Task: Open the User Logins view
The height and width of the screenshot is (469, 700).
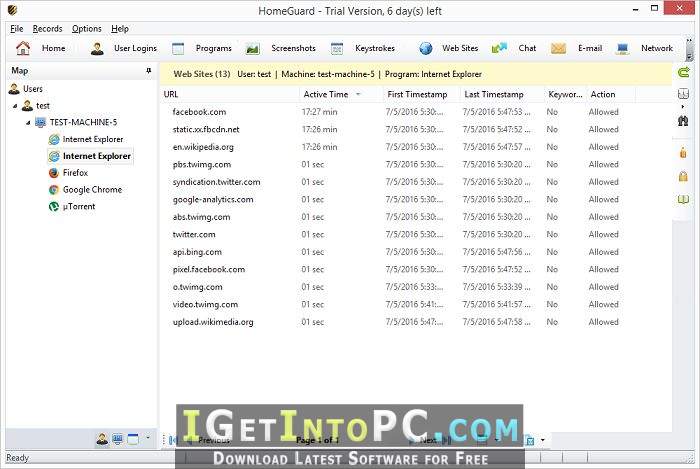Action: [124, 48]
